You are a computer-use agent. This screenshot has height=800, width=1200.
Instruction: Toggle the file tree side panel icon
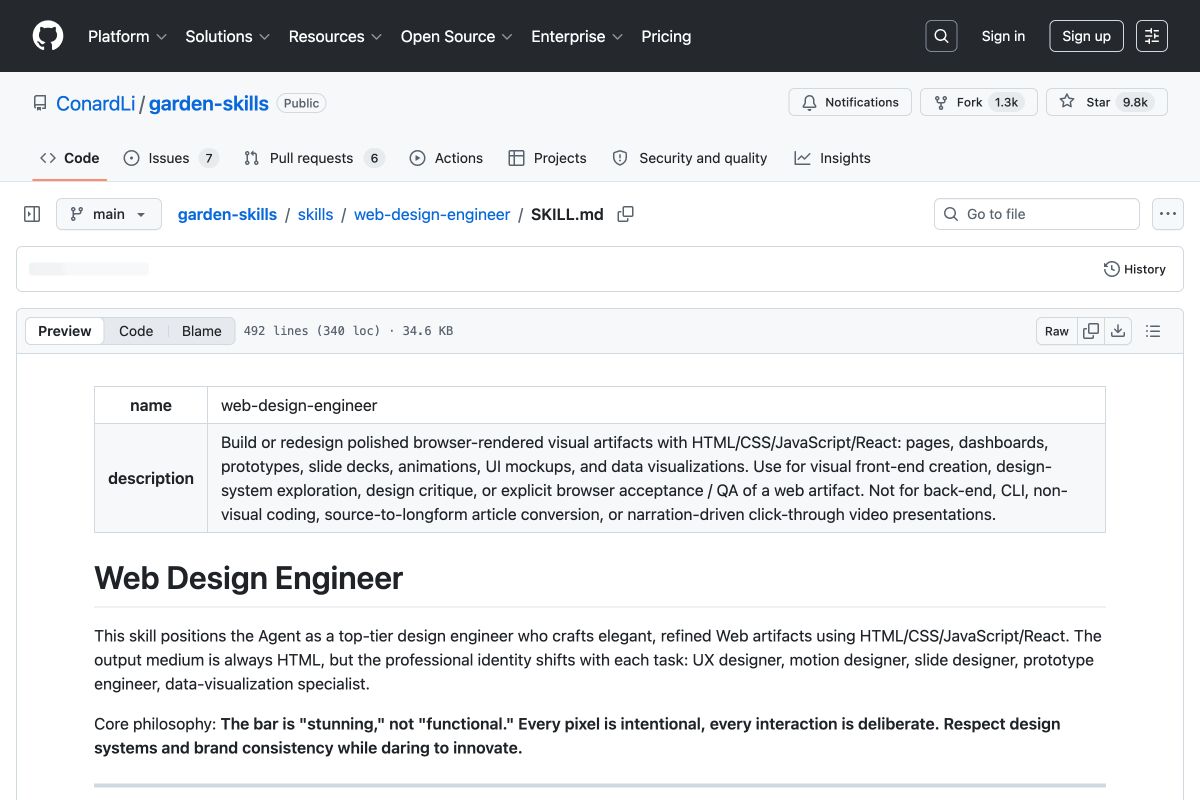32,214
